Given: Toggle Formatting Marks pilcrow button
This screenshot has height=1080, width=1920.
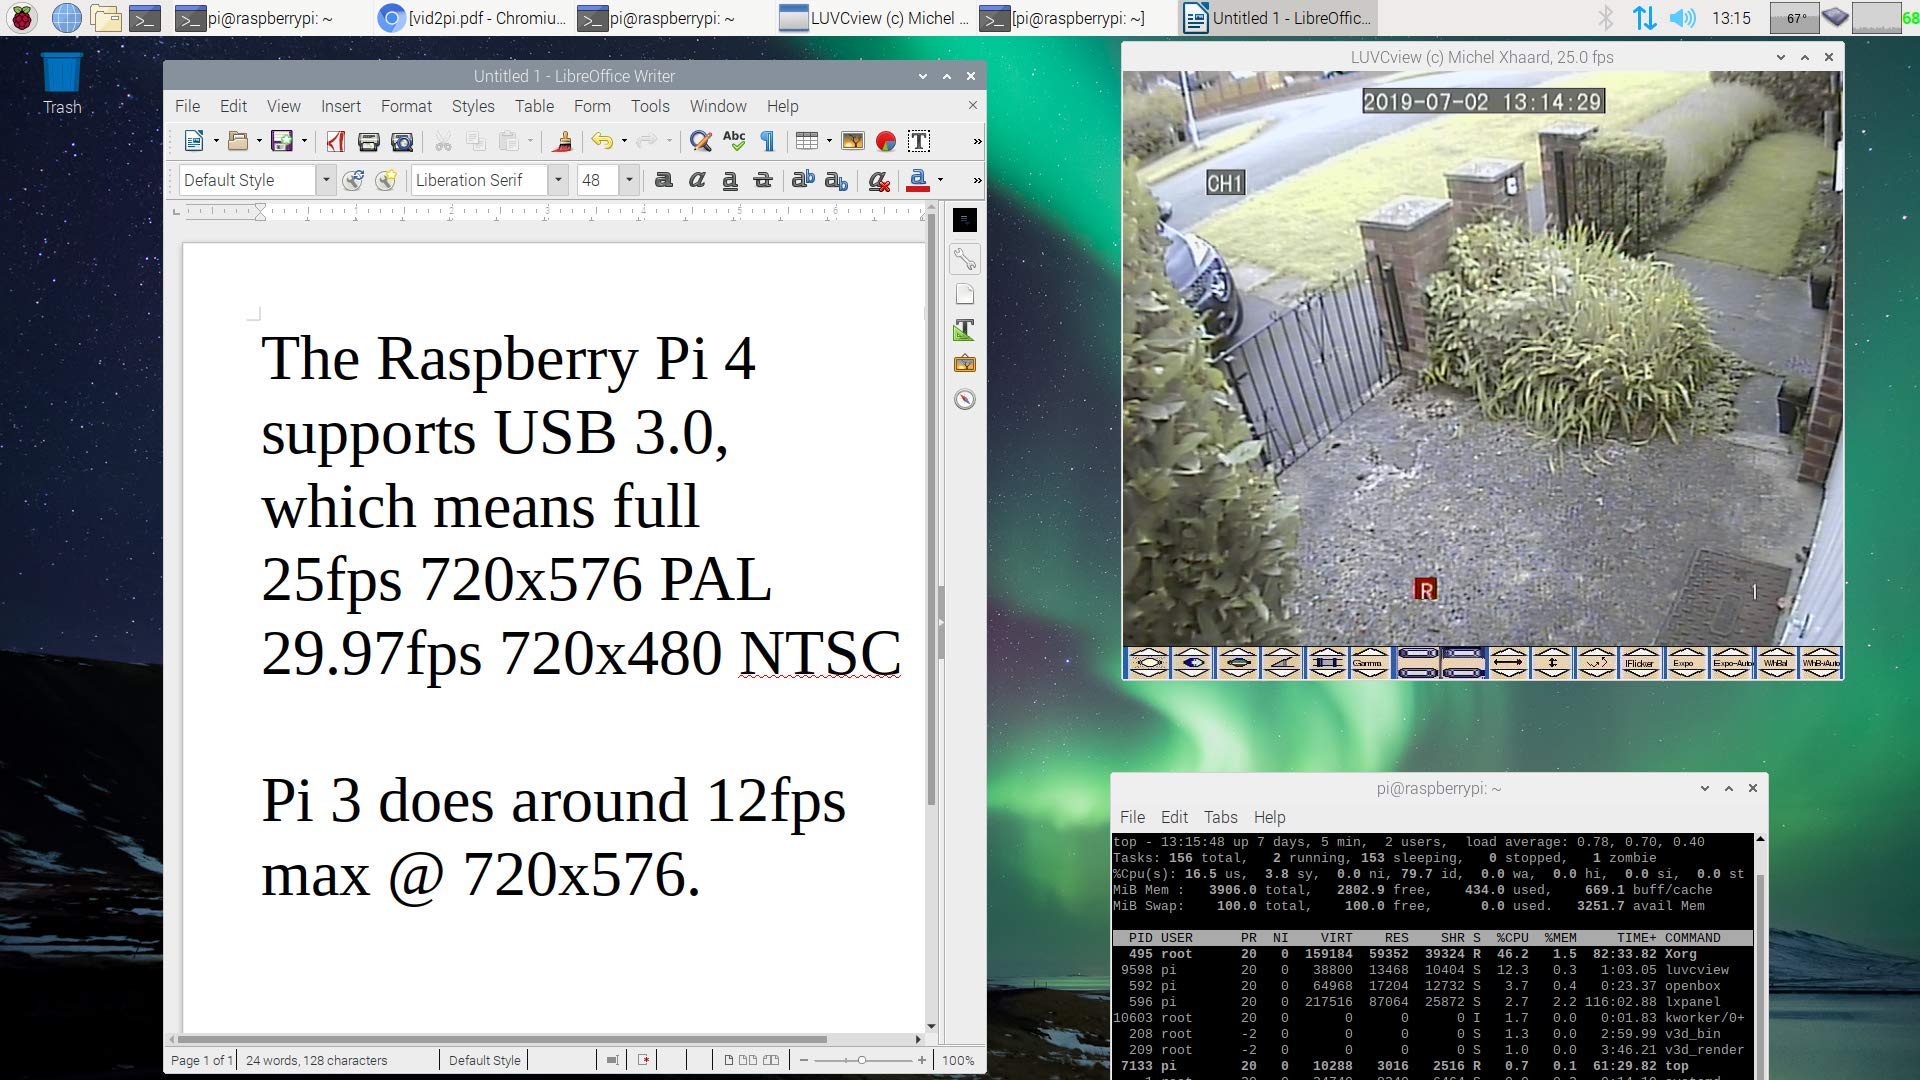Looking at the screenshot, I should 768,142.
